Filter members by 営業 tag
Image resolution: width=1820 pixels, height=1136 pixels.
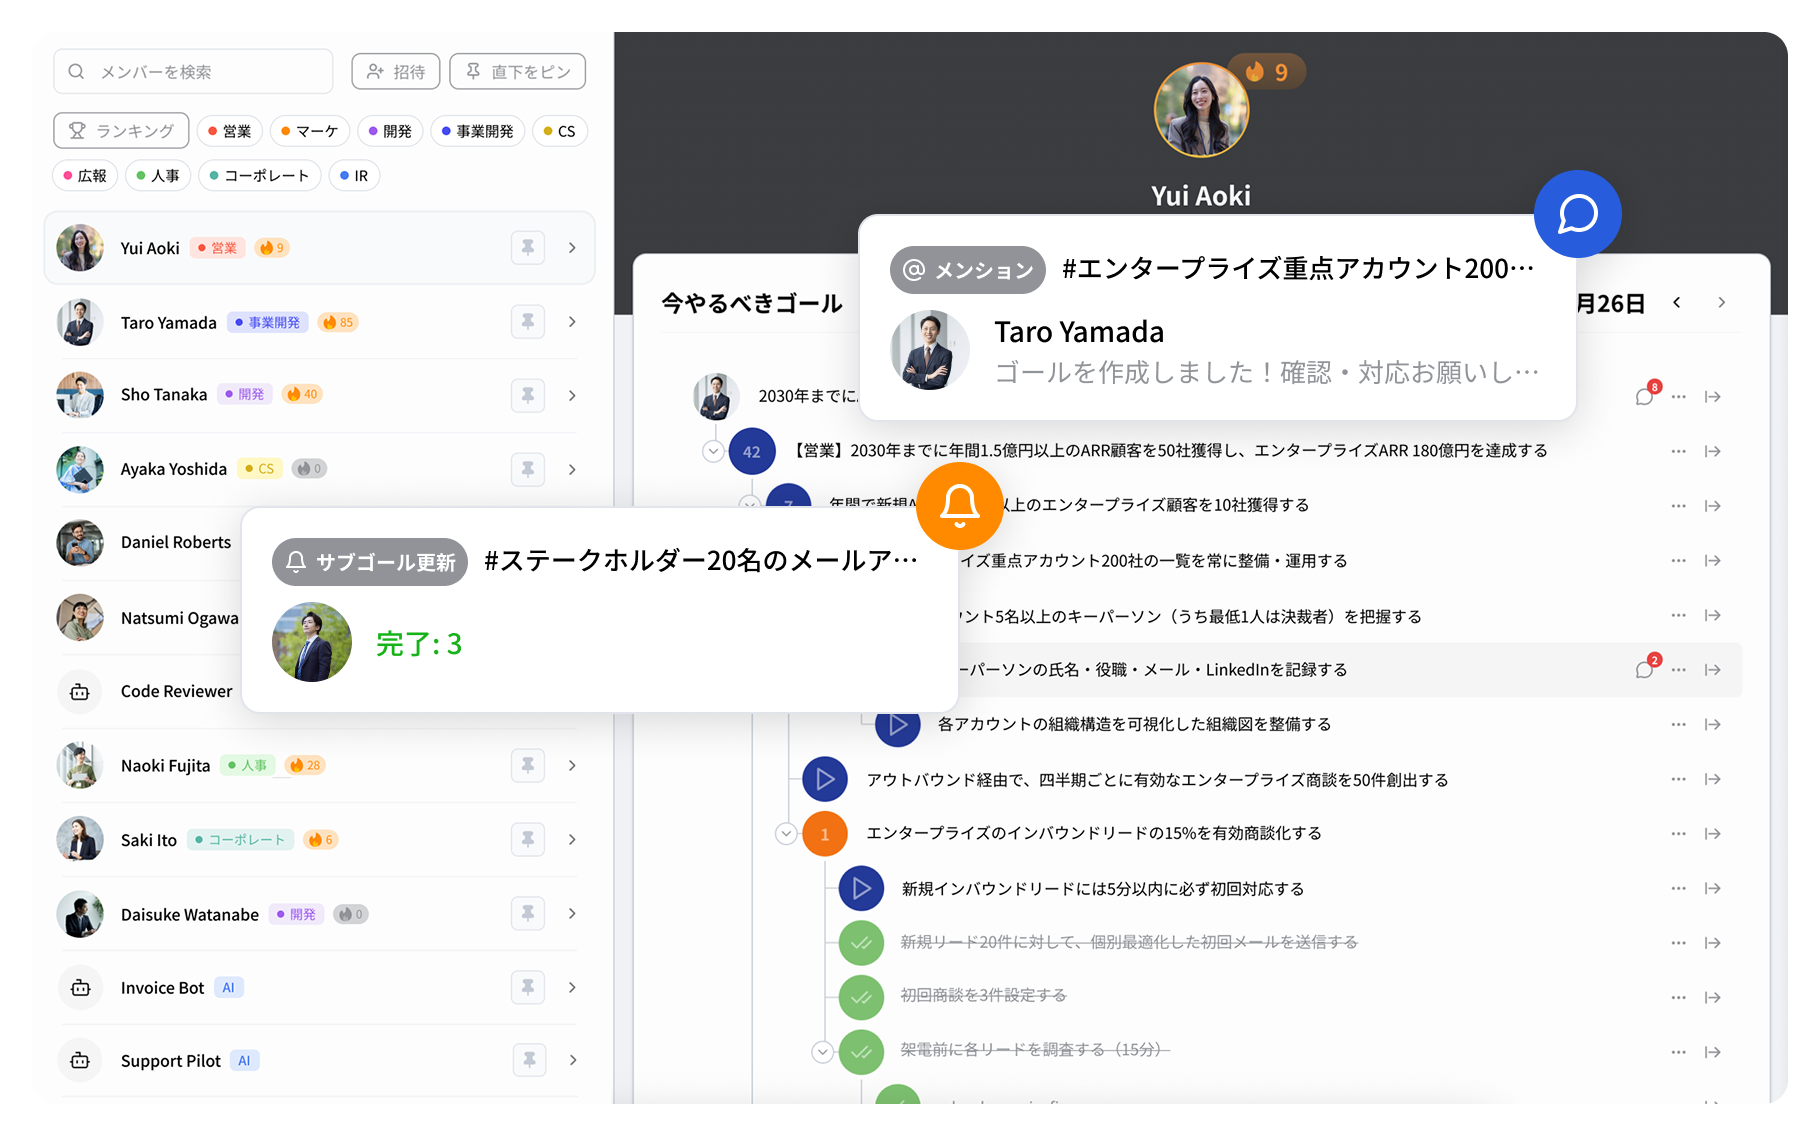pyautogui.click(x=230, y=131)
